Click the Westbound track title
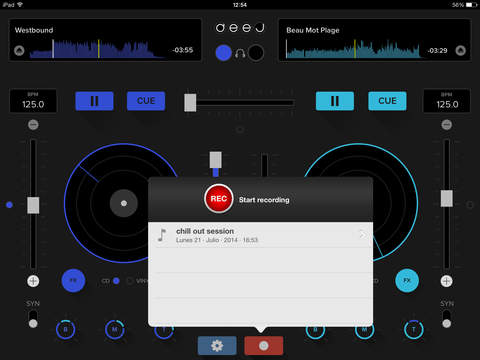This screenshot has height=360, width=480. tap(34, 30)
